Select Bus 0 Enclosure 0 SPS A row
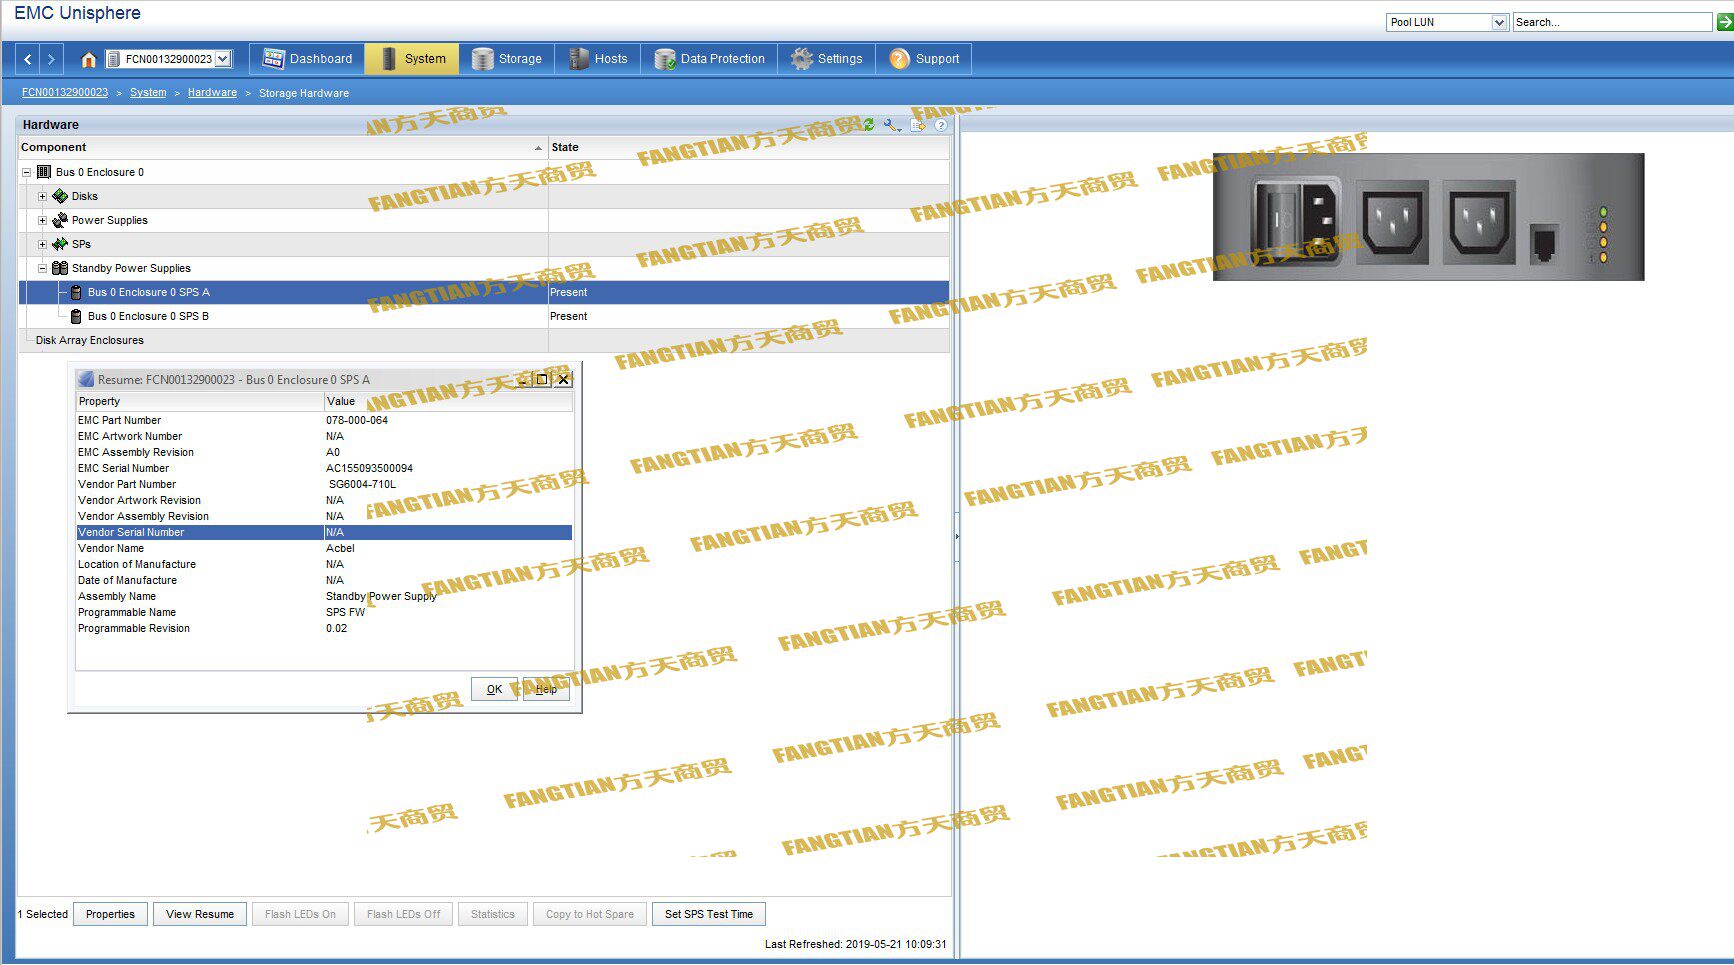This screenshot has height=965, width=1734. [484, 292]
